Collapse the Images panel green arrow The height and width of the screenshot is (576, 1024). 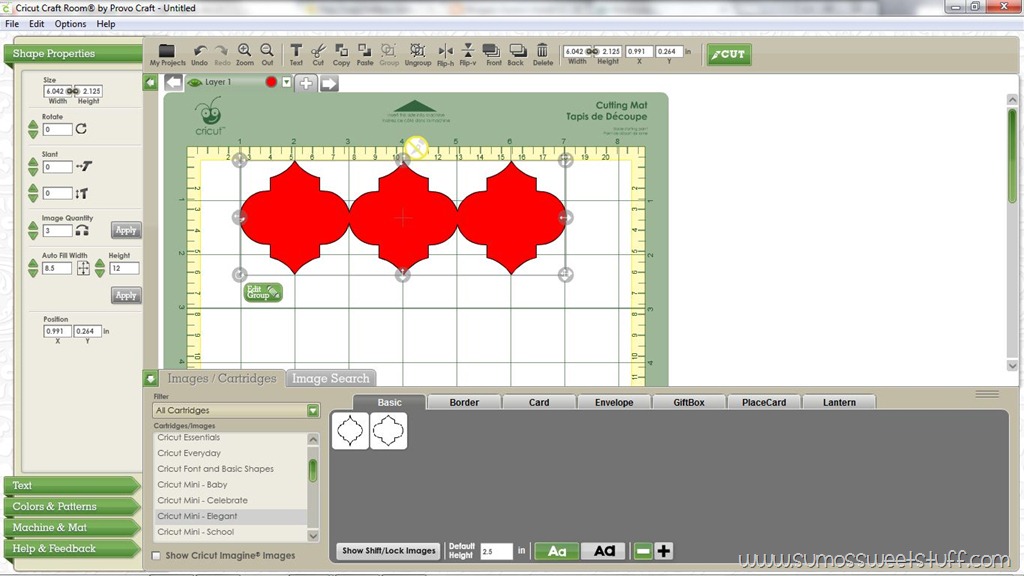click(150, 378)
